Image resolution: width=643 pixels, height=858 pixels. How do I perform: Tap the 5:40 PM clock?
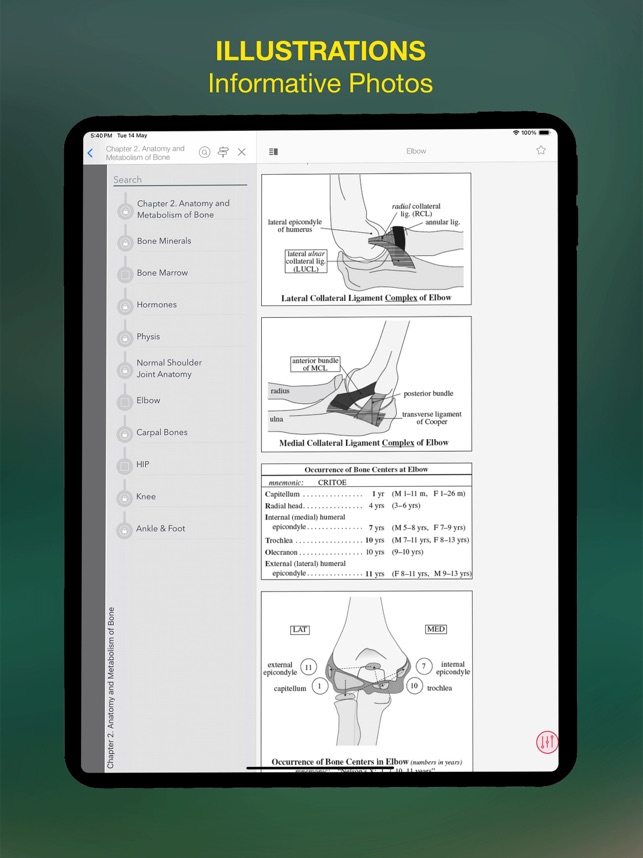[101, 135]
